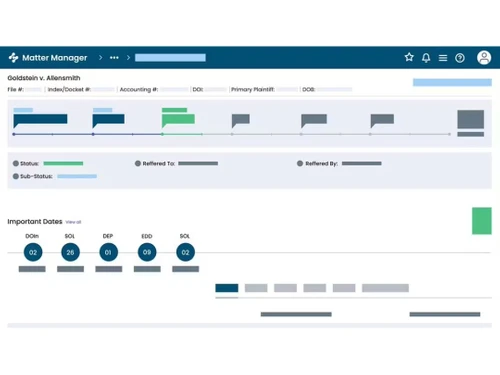Select the DEP date circle 01
This screenshot has width=500, height=375.
108,252
